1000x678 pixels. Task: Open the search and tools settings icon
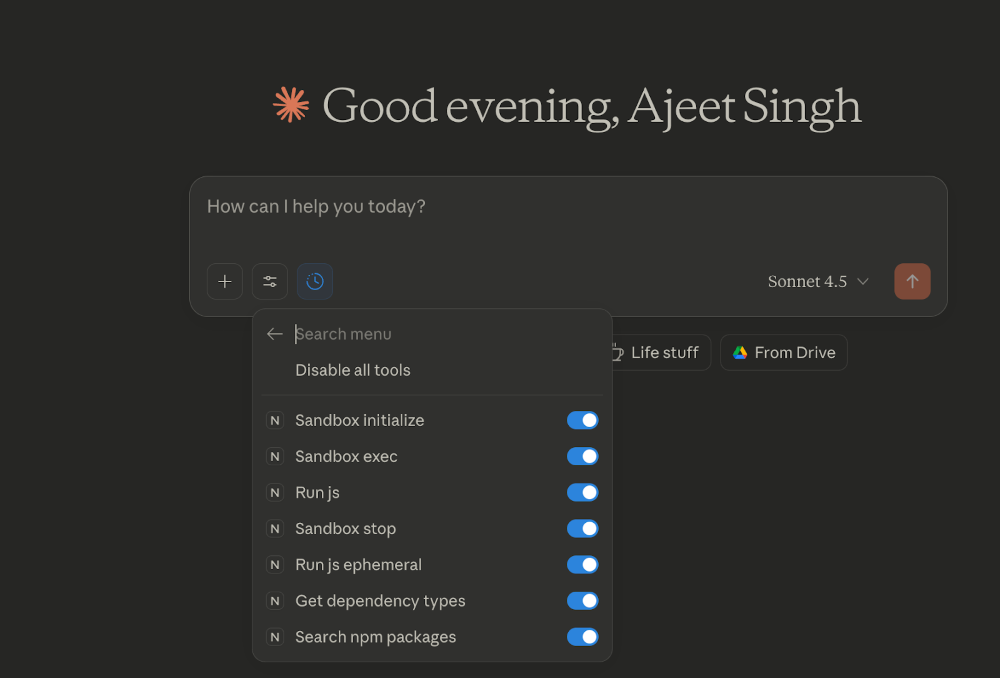(x=270, y=282)
